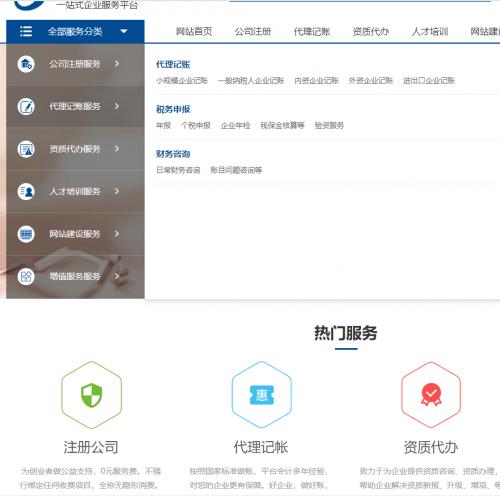The height and width of the screenshot is (500, 500).
Task: Open 资质代办 in top navigation
Action: pyautogui.click(x=371, y=32)
